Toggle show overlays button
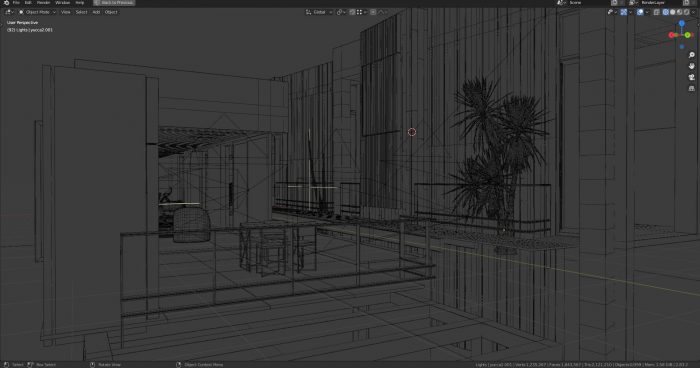 click(x=640, y=12)
